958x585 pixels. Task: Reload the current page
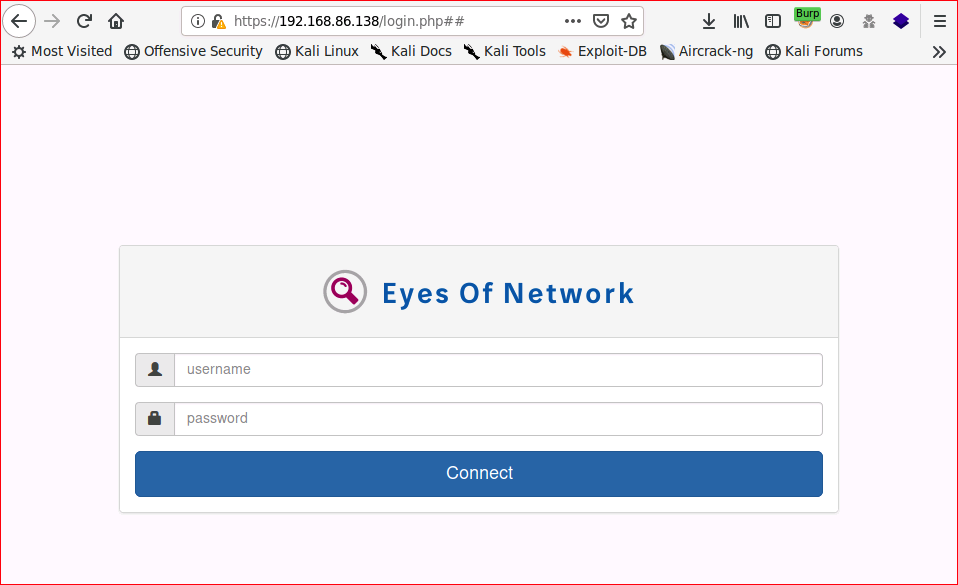point(84,21)
